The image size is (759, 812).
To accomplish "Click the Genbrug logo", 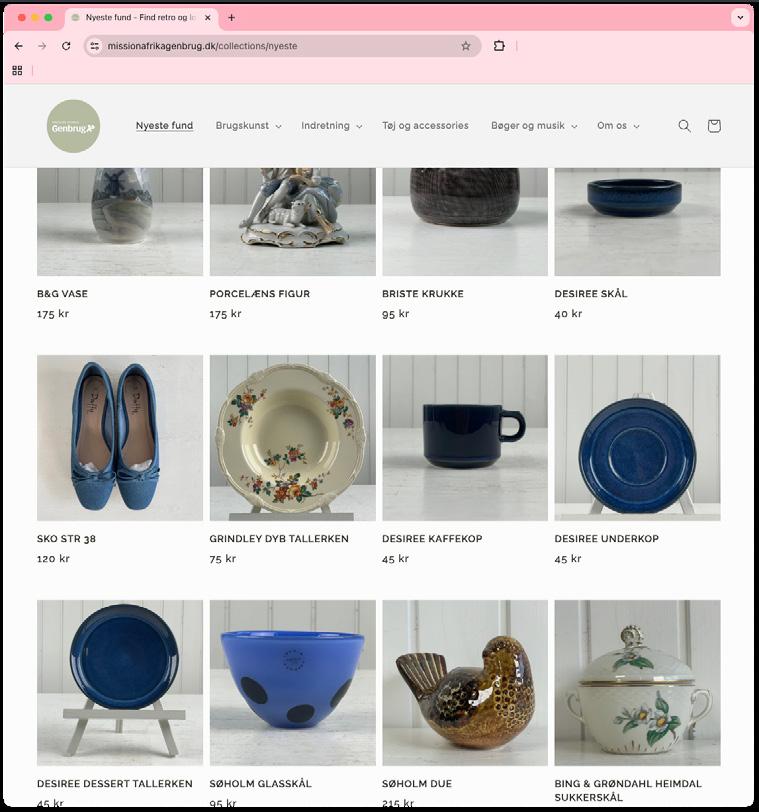I will pyautogui.click(x=74, y=126).
